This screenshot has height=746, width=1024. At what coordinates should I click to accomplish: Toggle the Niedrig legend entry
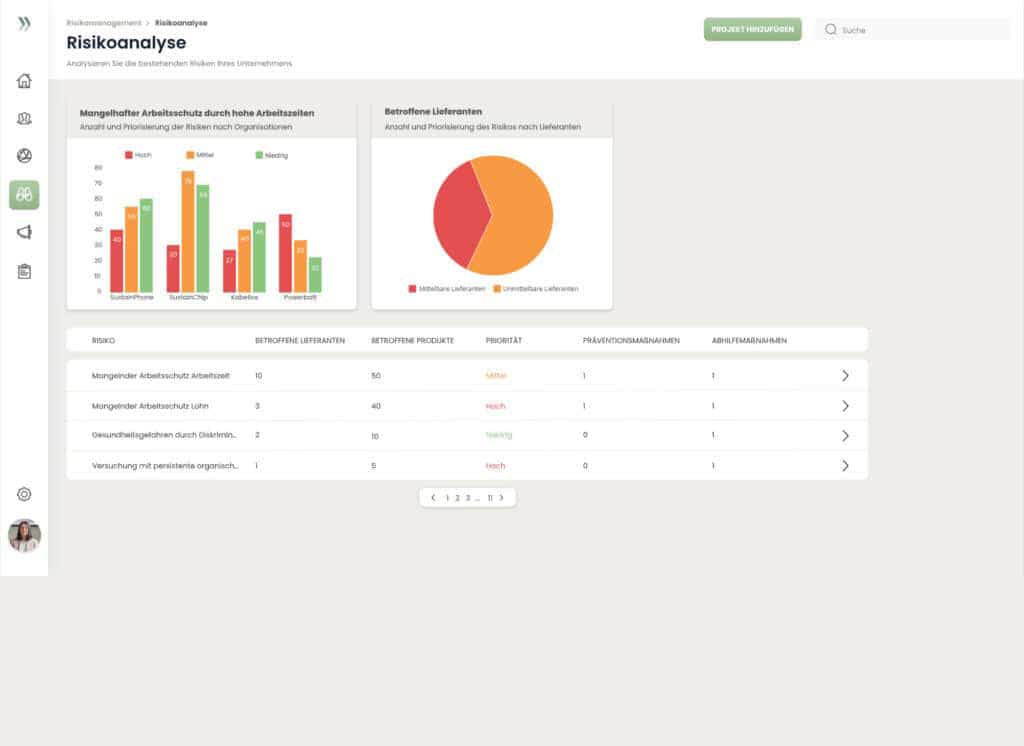271,155
